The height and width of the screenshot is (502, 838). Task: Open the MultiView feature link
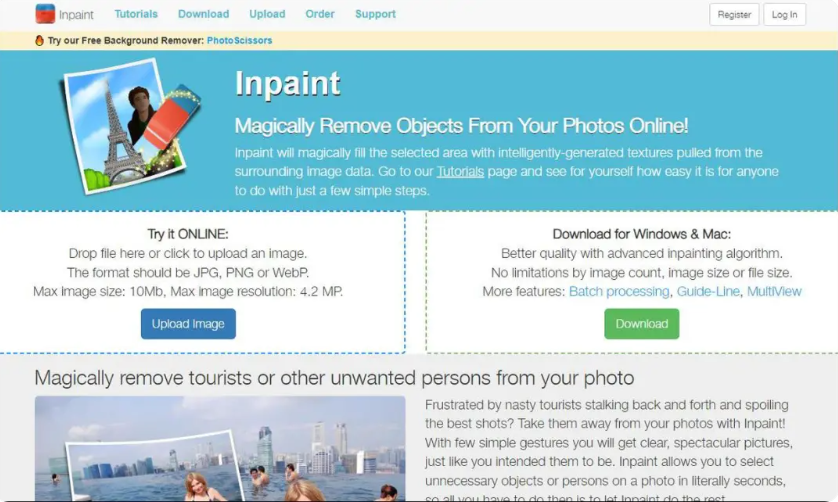pyautogui.click(x=774, y=291)
